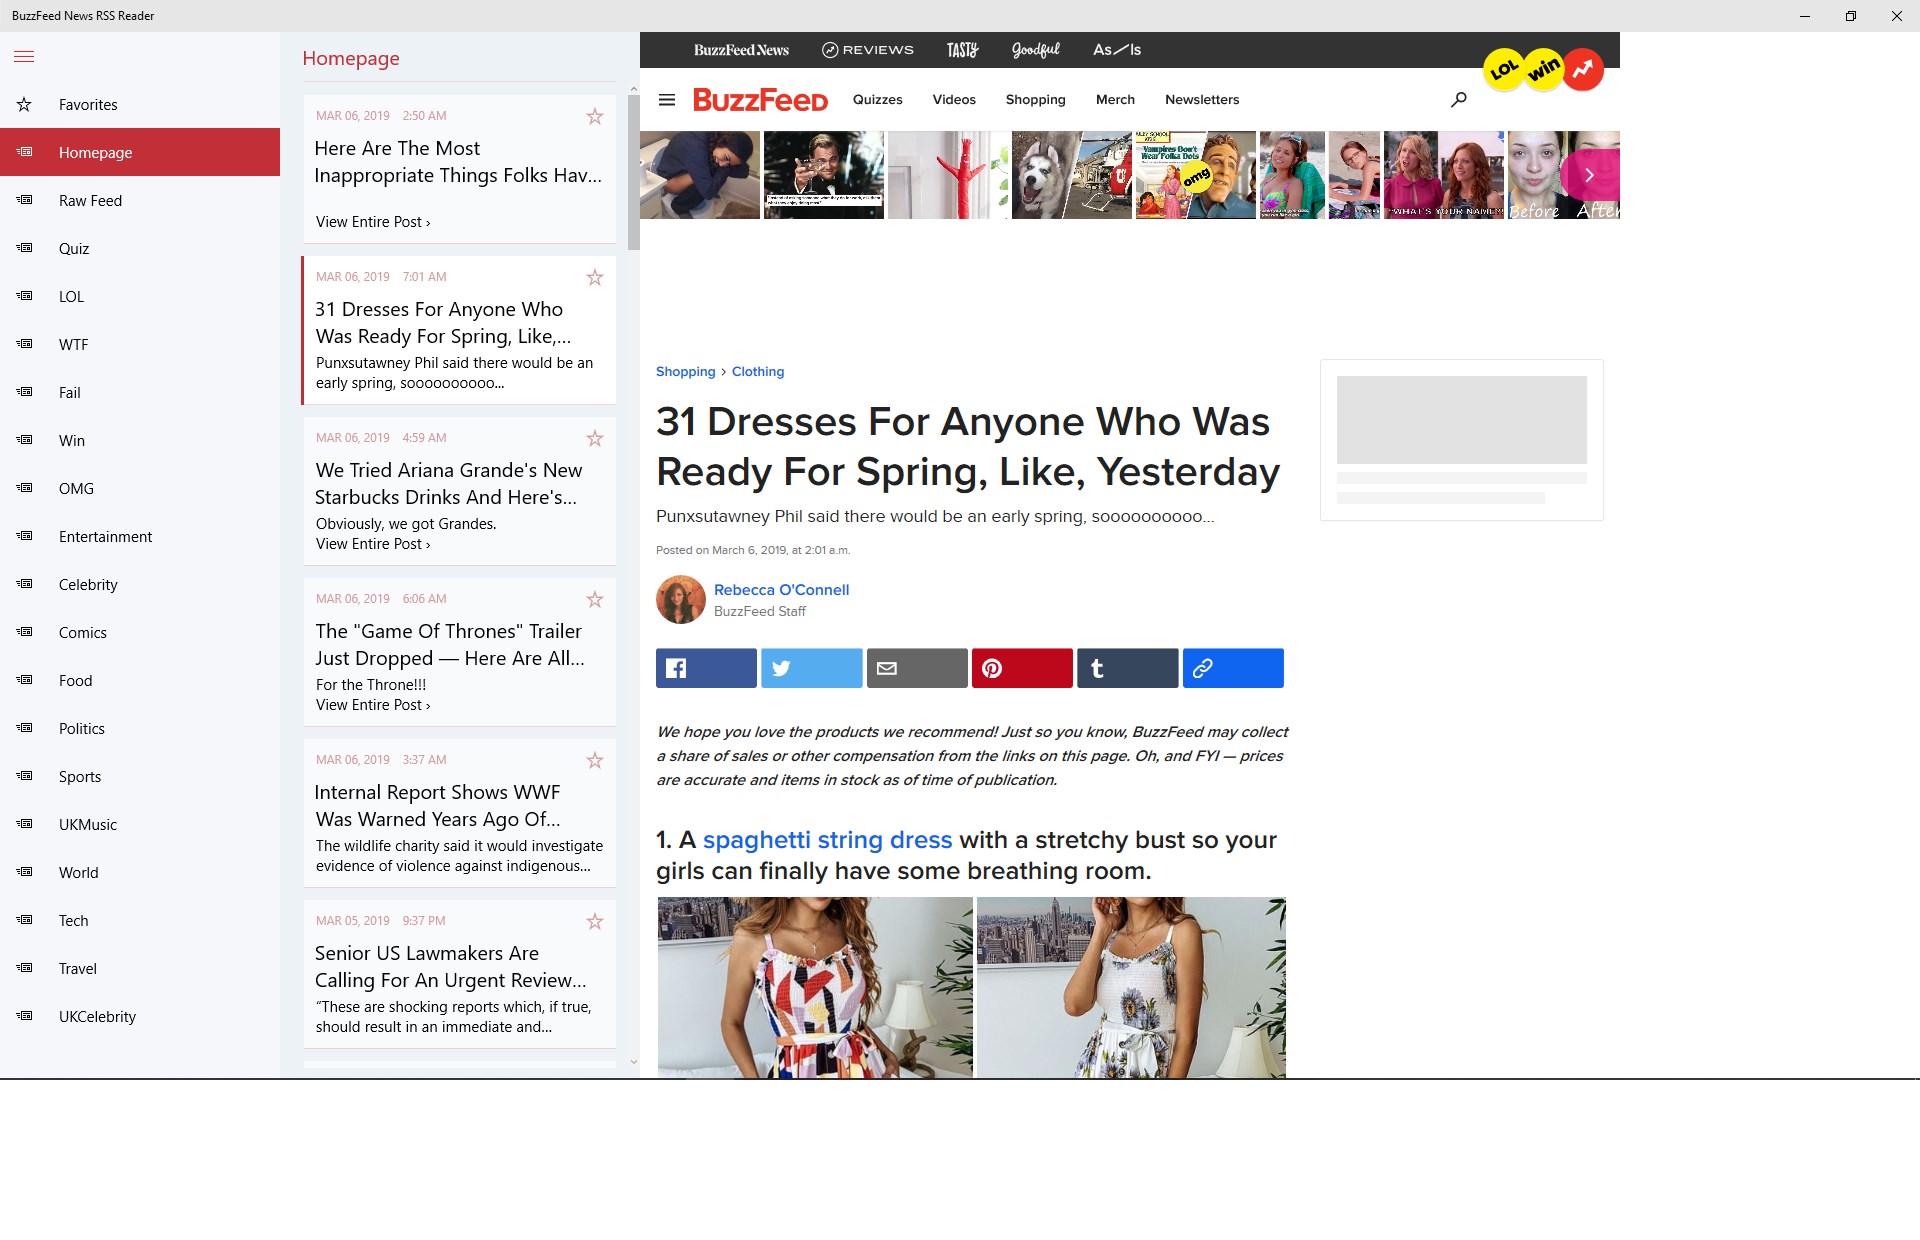Expand Inappropriate Things post via View Entire Post
Image resolution: width=1920 pixels, height=1240 pixels.
373,222
